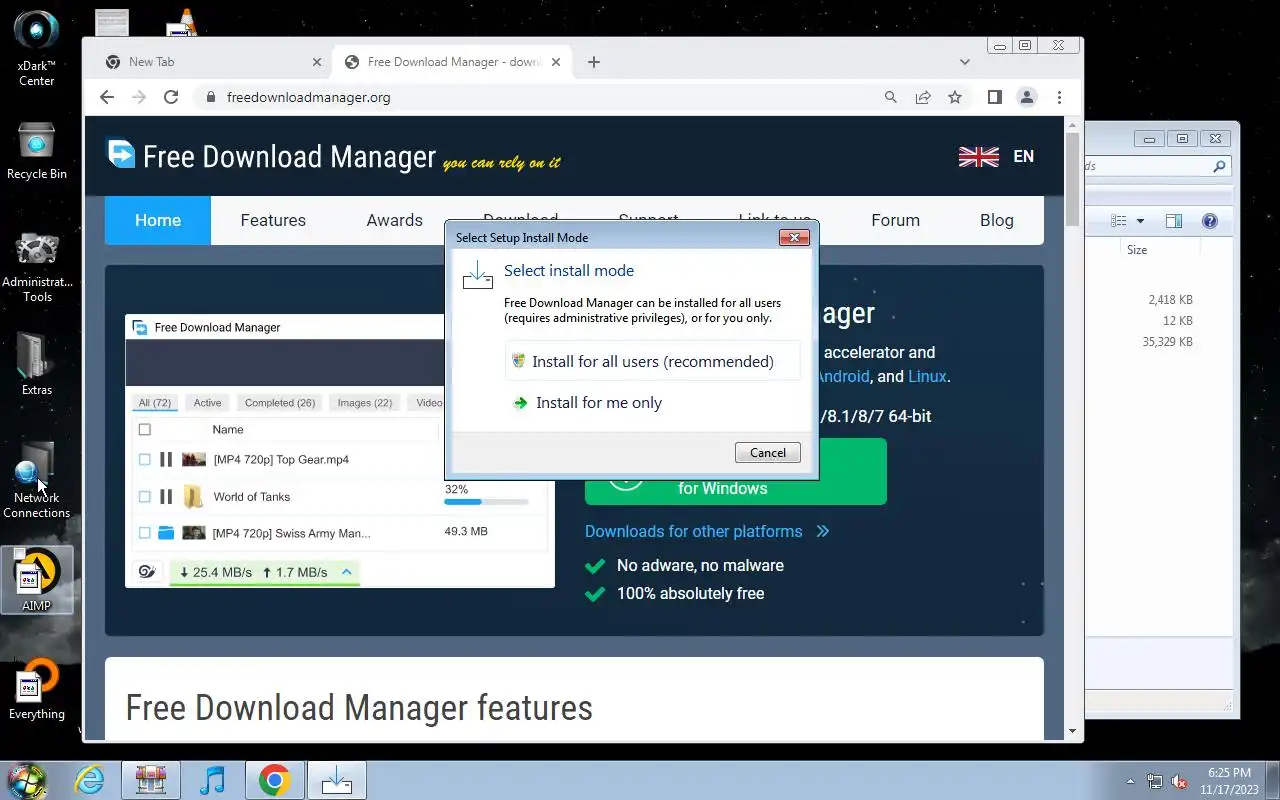Open the Awards navigation item
This screenshot has width=1280, height=800.
tap(394, 220)
